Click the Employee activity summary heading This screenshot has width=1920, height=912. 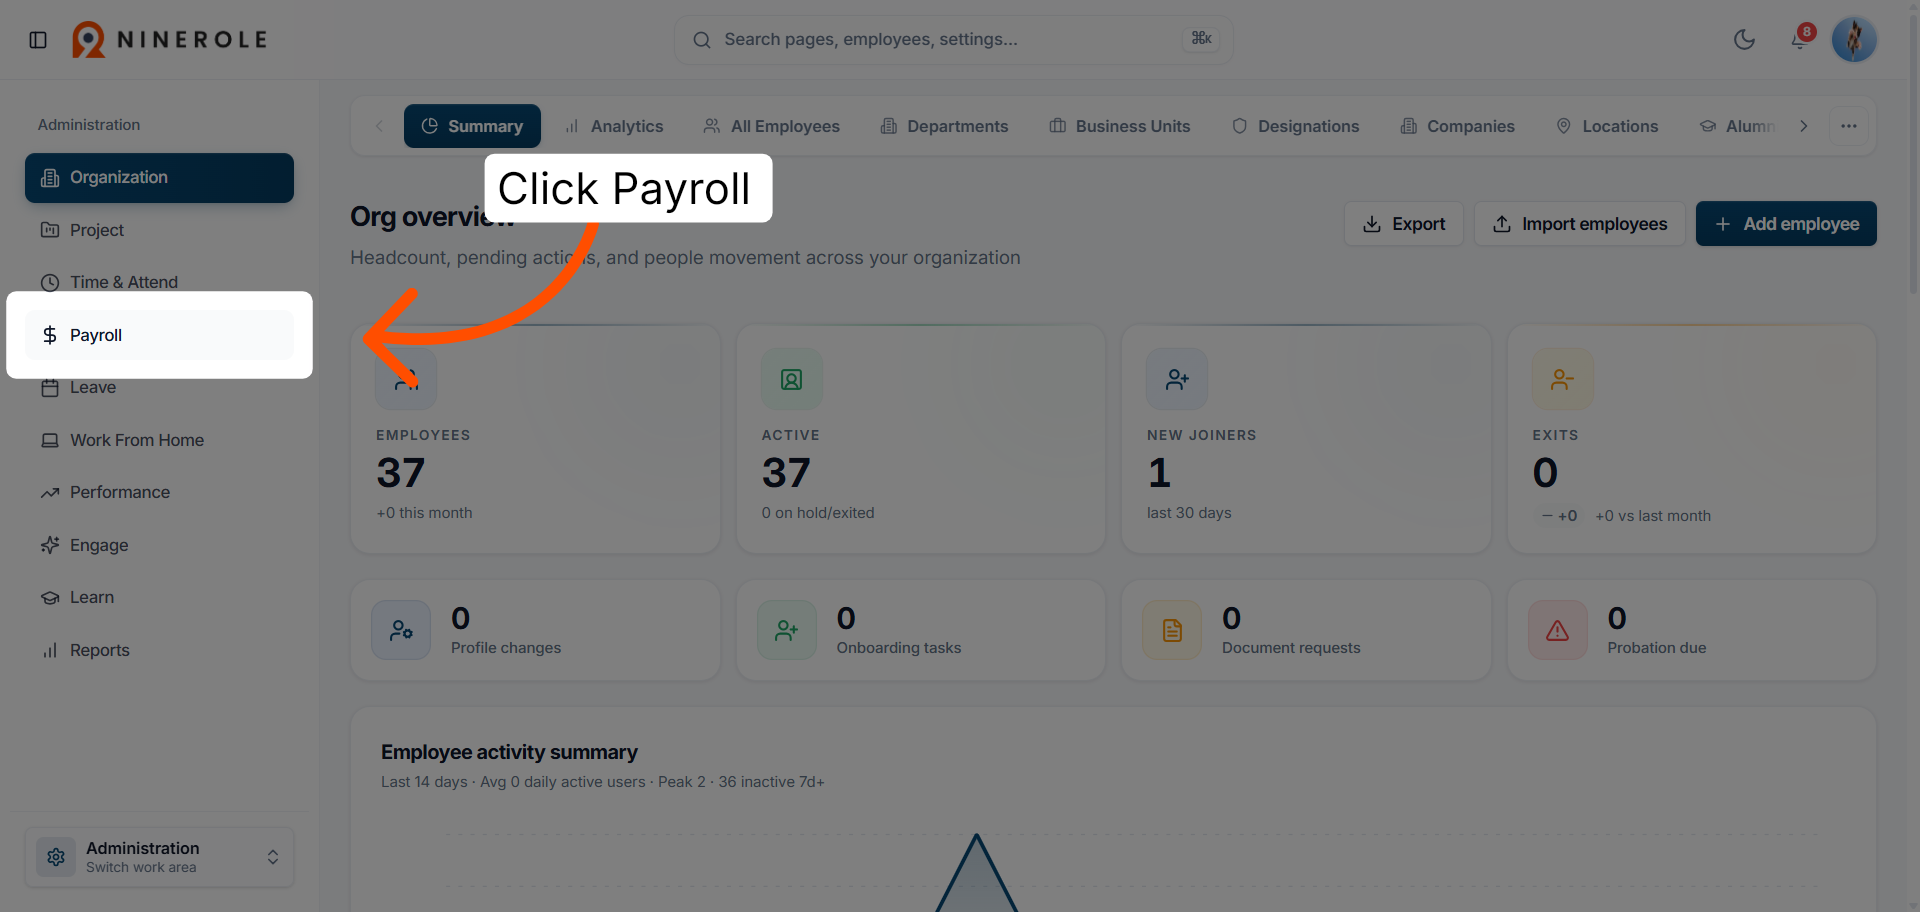tap(509, 752)
